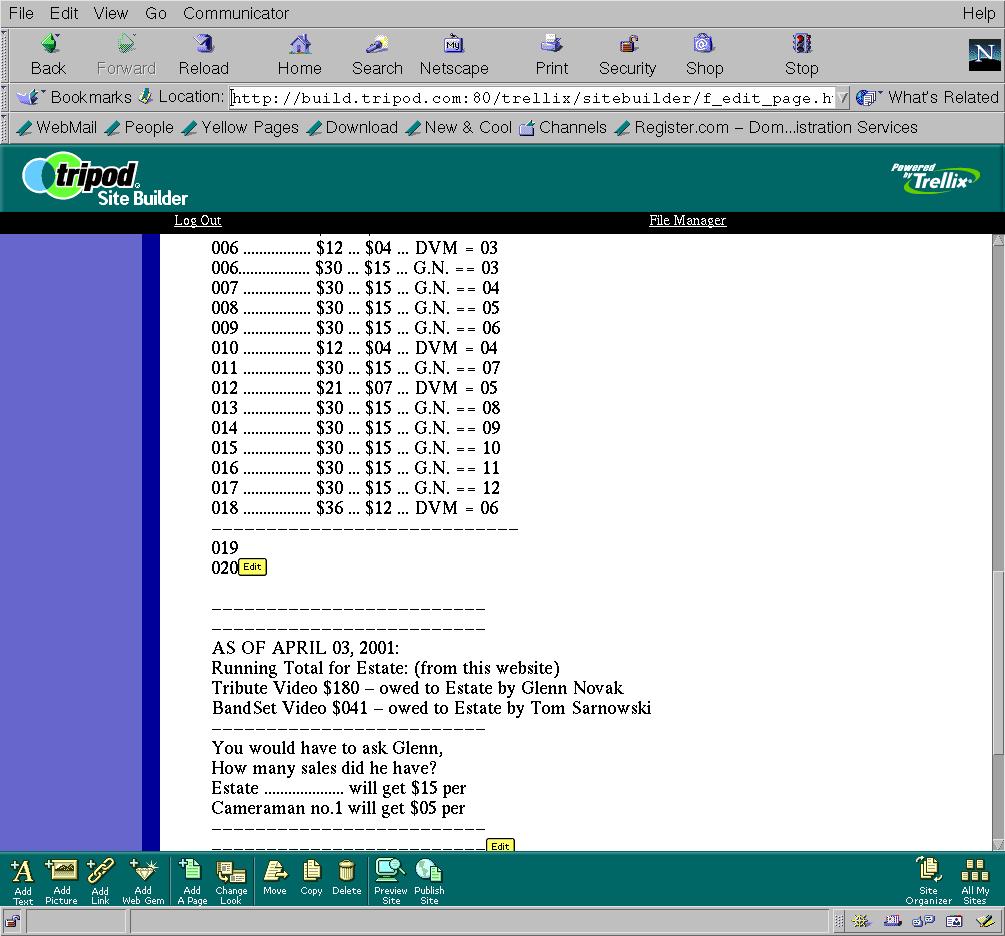1005x936 pixels.
Task: Click the page scrollbar up arrow
Action: (x=999, y=240)
